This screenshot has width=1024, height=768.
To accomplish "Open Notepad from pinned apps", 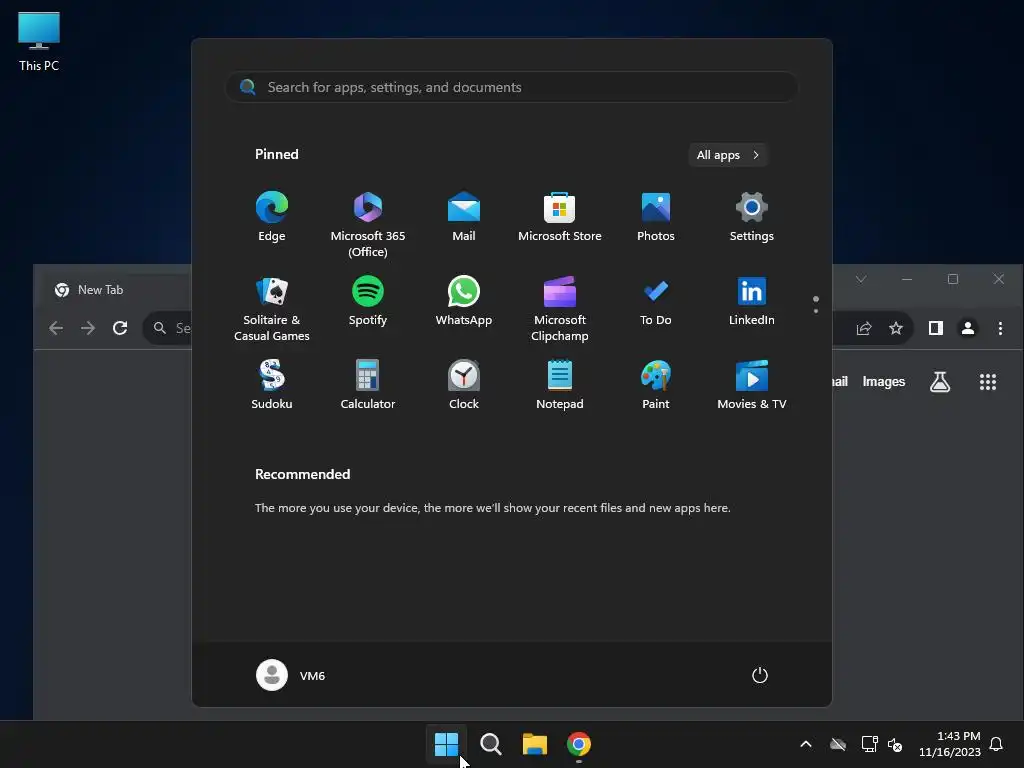I will pyautogui.click(x=560, y=385).
